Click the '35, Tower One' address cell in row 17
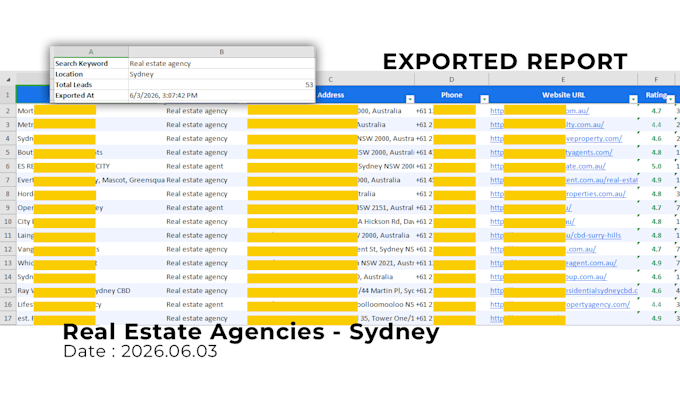Image resolution: width=680 pixels, height=409 pixels. (x=386, y=318)
